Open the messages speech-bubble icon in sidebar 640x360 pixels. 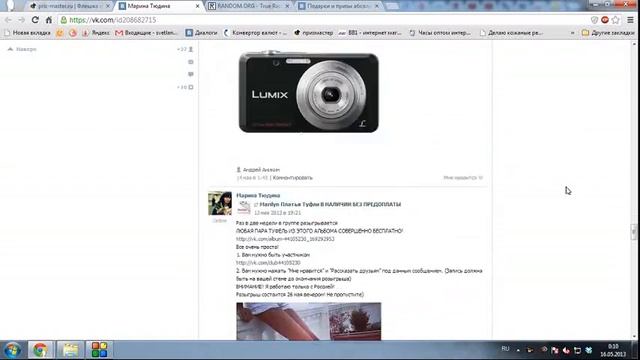click(x=191, y=74)
